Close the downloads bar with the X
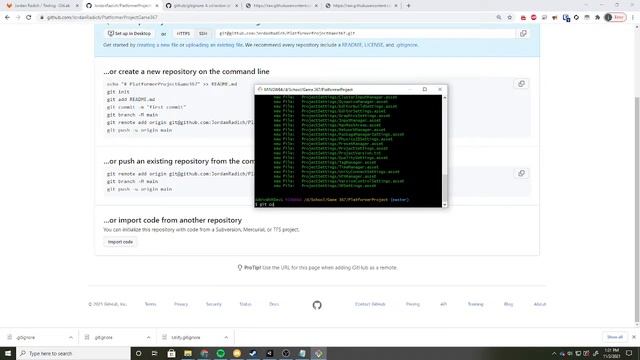 tap(633, 337)
